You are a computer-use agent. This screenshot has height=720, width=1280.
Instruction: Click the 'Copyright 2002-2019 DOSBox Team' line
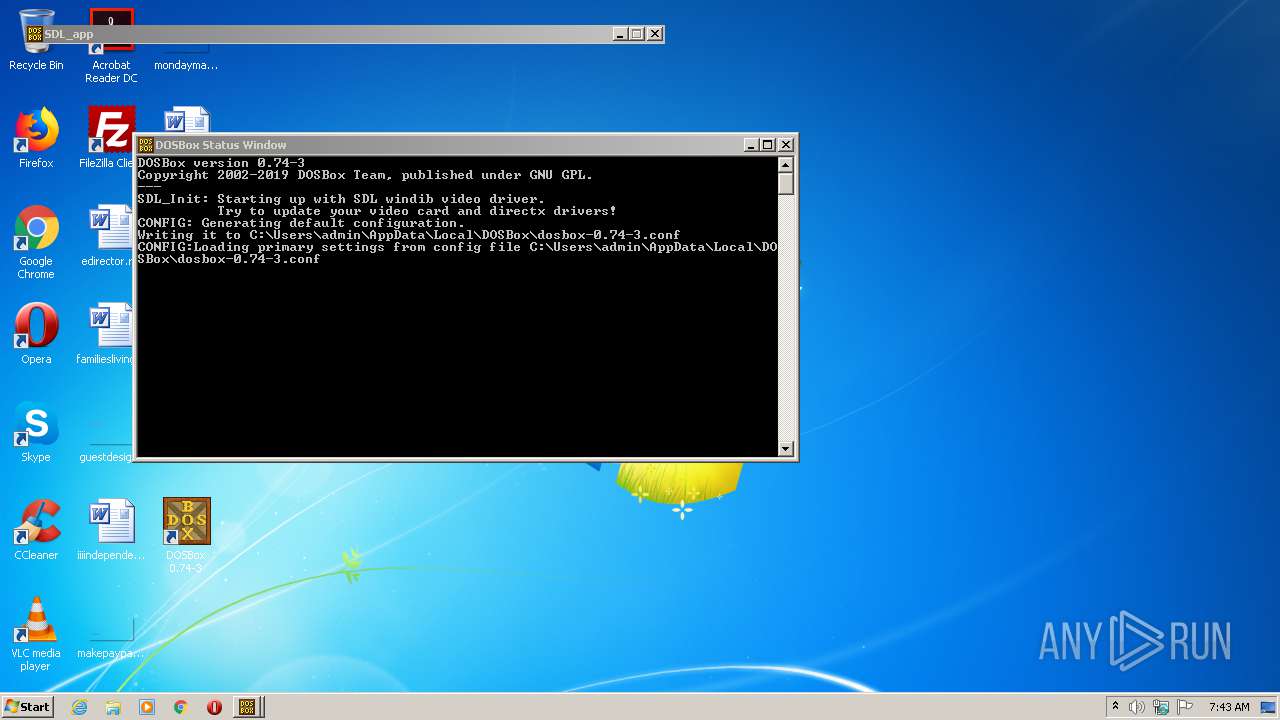click(x=365, y=175)
